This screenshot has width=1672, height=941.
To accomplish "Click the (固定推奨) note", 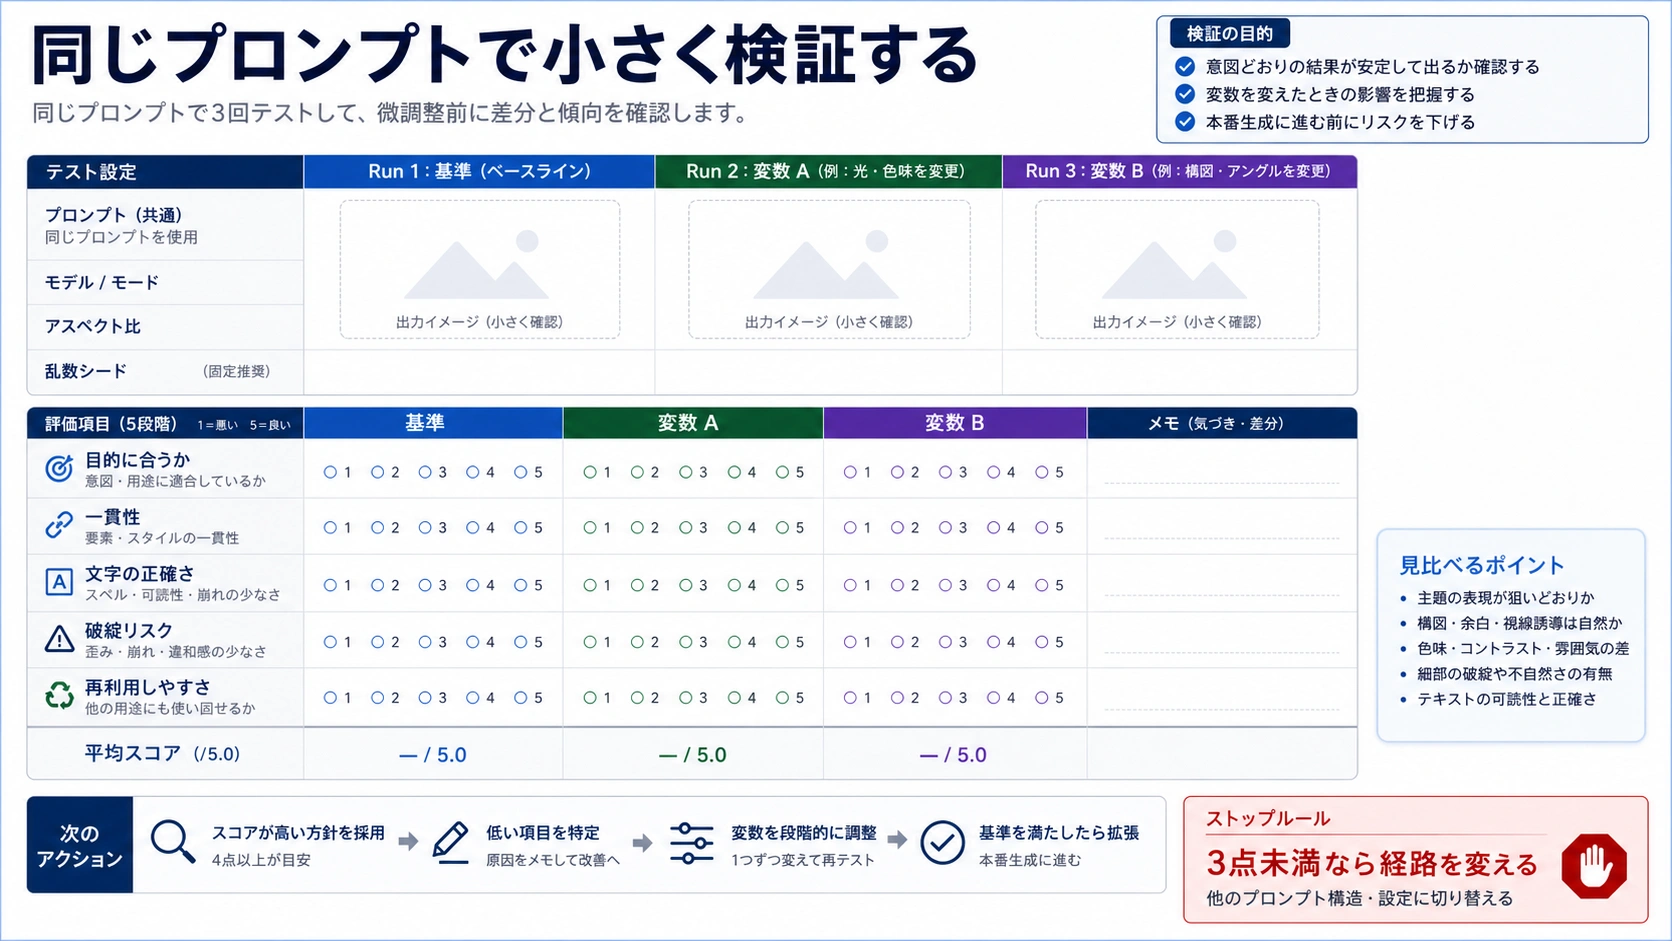I will (x=237, y=371).
